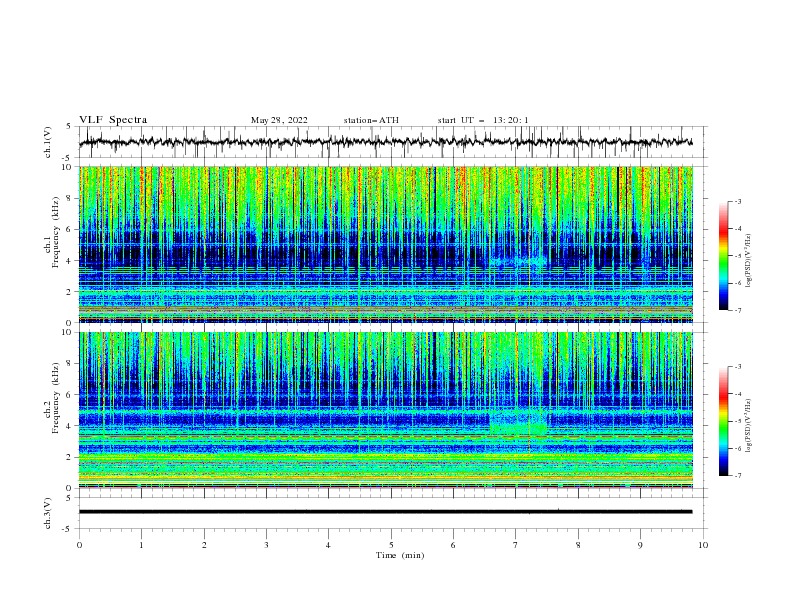Click the "-3" tick on upper colorbar

point(737,201)
